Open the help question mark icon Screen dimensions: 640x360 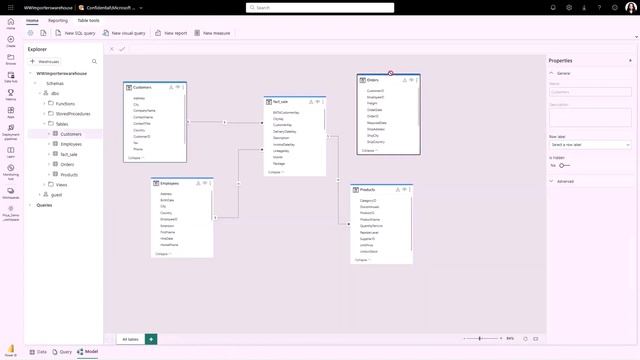[x=599, y=7]
